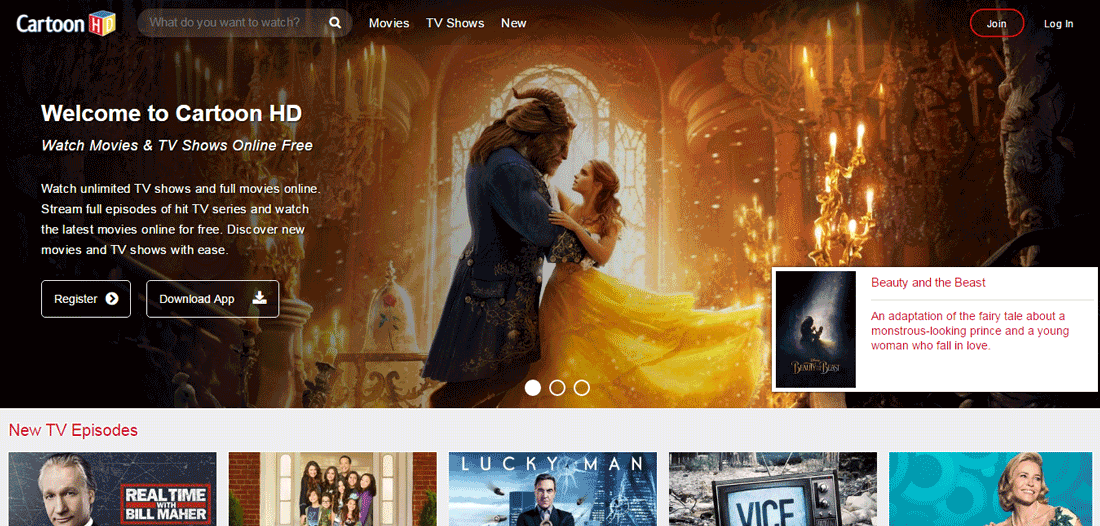This screenshot has width=1100, height=526.
Task: Click the Cartoon HD logo
Action: click(x=66, y=23)
